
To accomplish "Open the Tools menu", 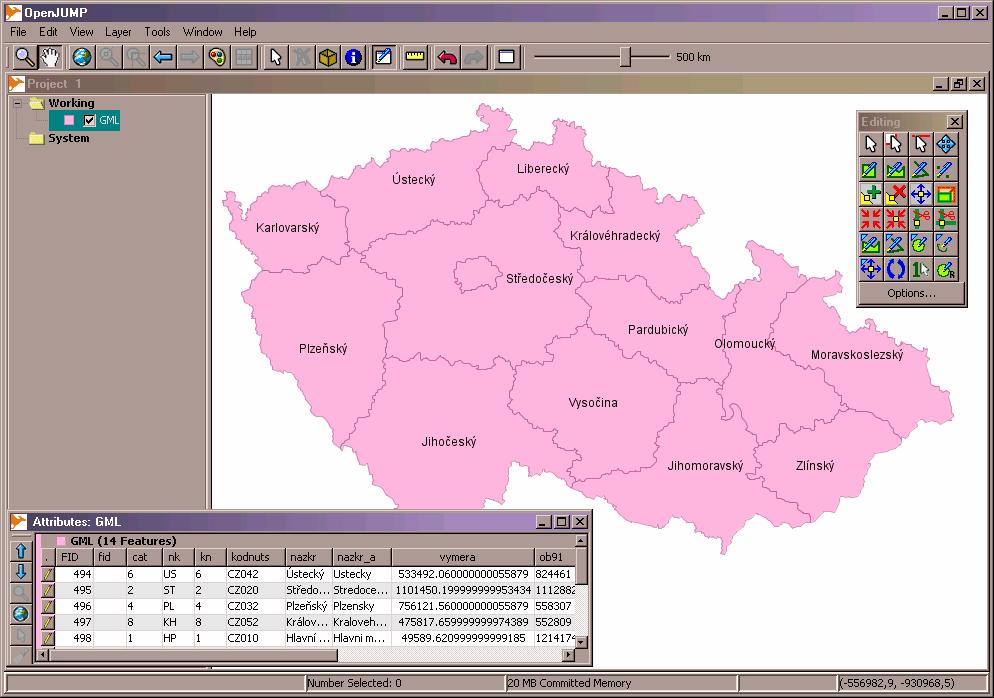I will click(157, 32).
